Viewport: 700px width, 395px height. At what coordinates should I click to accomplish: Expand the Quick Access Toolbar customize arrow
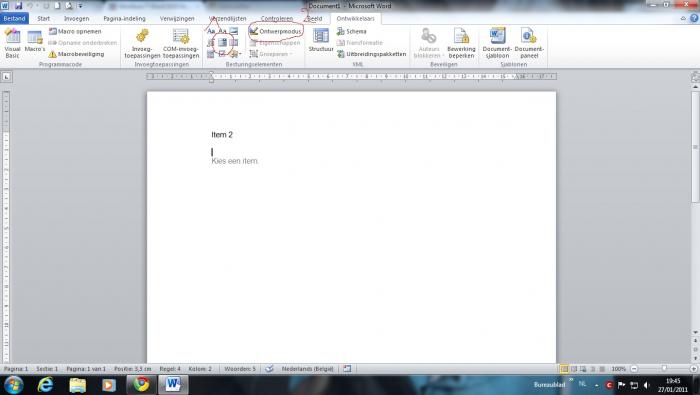[80, 6]
